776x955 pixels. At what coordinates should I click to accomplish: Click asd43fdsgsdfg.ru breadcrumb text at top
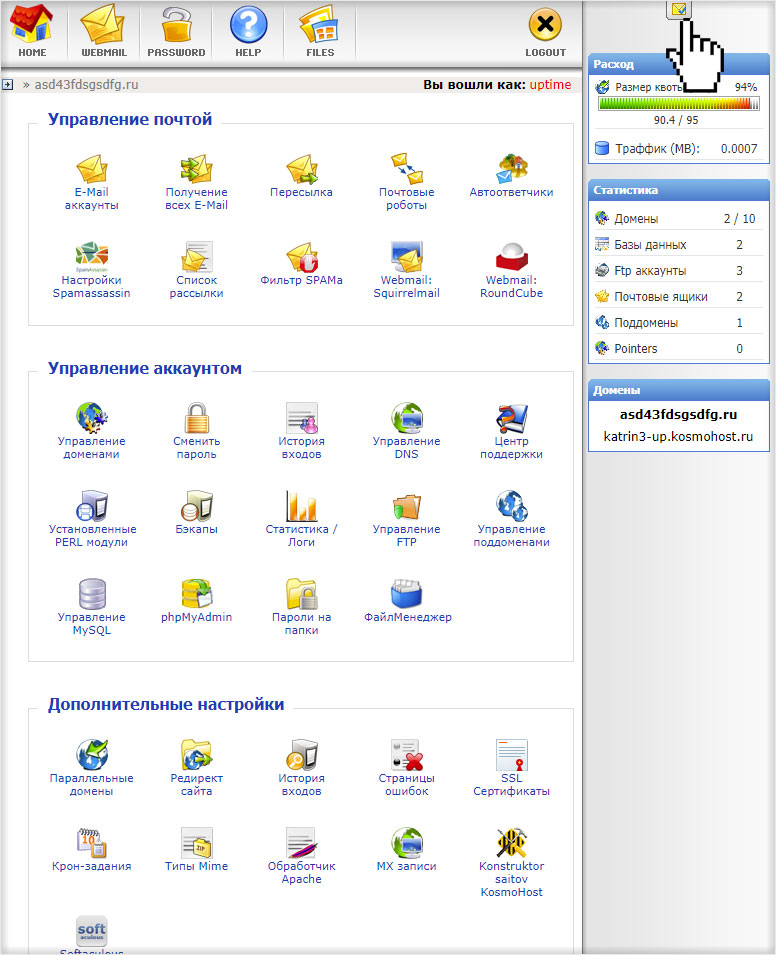tap(86, 85)
